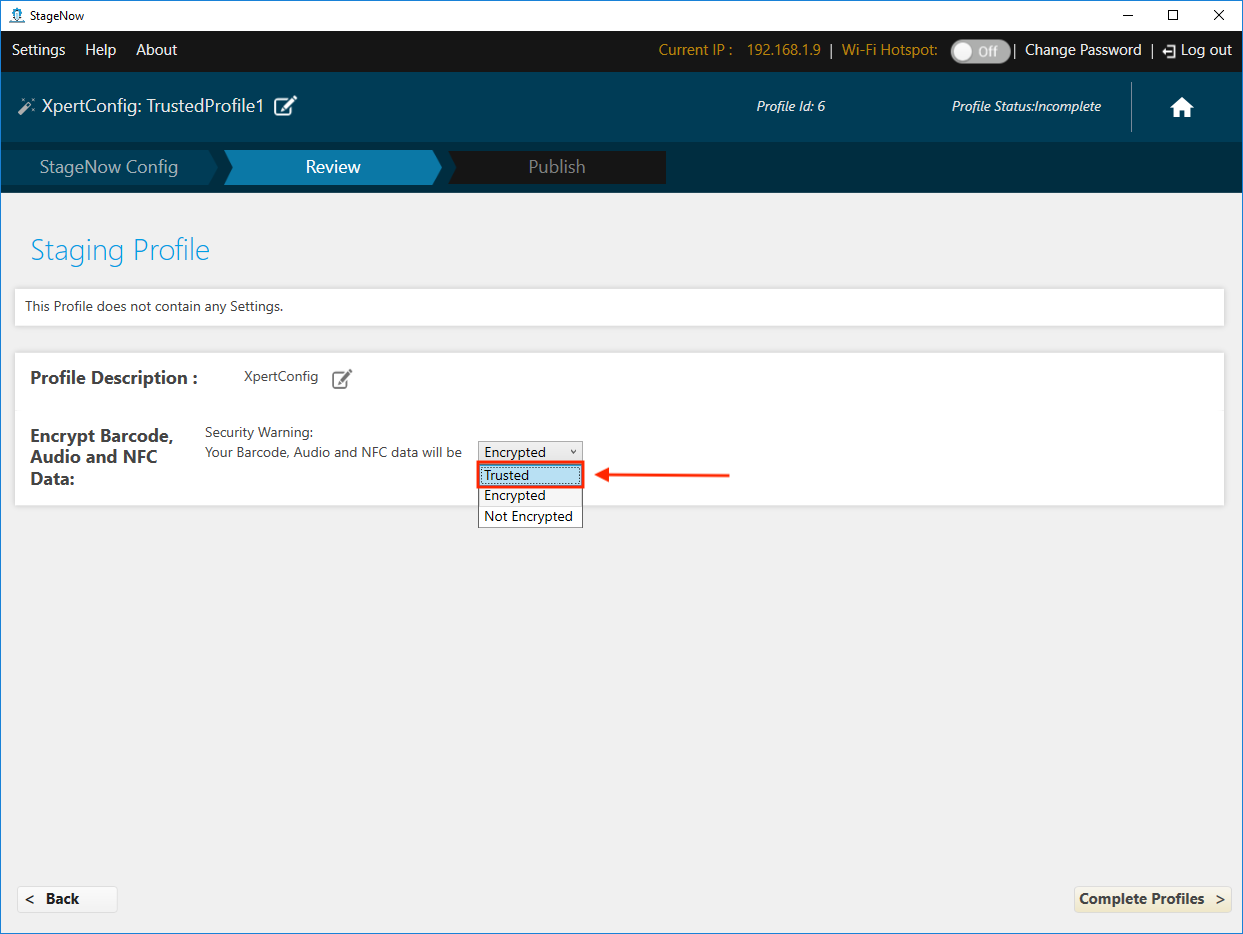Click edit pencil next to TrustedProfile1 name
Screen dimensions: 1243x934
pyautogui.click(x=285, y=106)
